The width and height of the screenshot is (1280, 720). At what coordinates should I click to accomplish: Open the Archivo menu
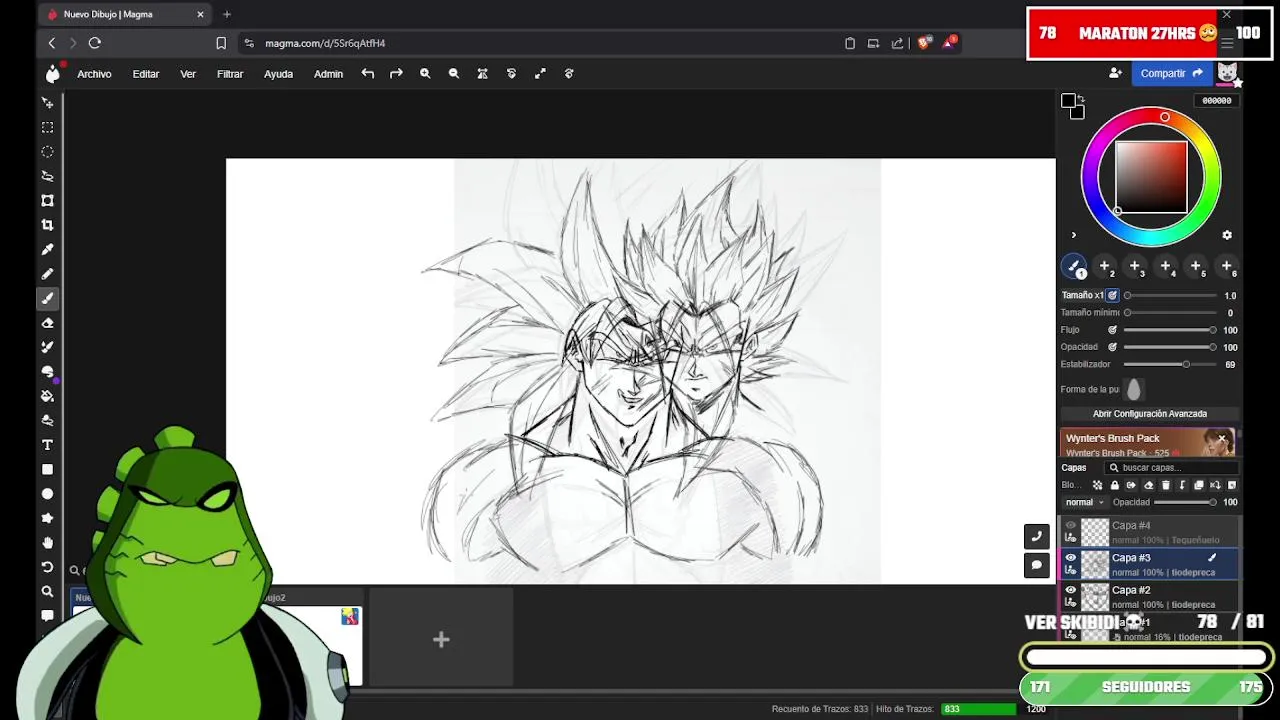coord(94,74)
